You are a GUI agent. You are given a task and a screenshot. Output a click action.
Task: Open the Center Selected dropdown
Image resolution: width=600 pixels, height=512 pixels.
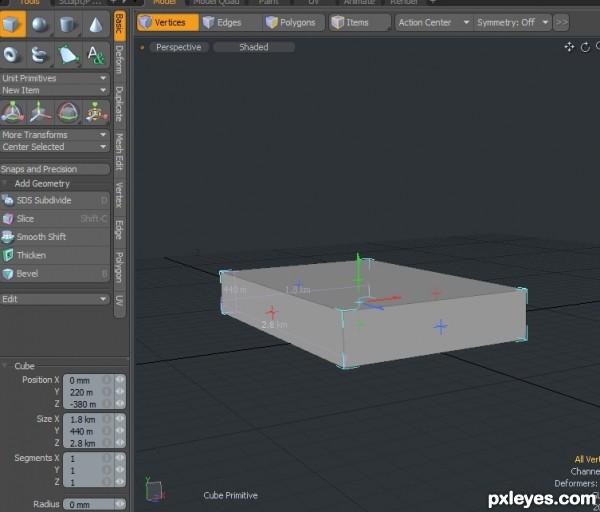[55, 147]
